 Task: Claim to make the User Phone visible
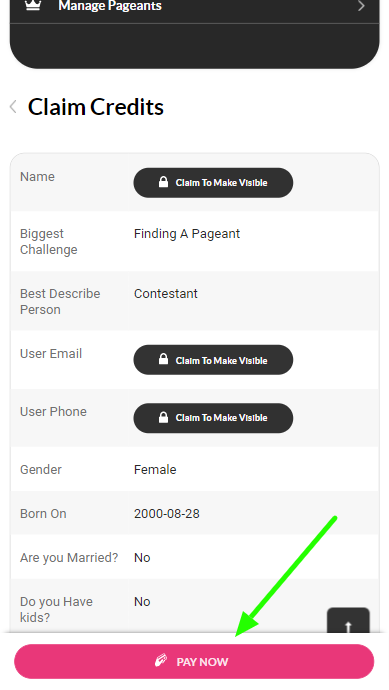[213, 418]
